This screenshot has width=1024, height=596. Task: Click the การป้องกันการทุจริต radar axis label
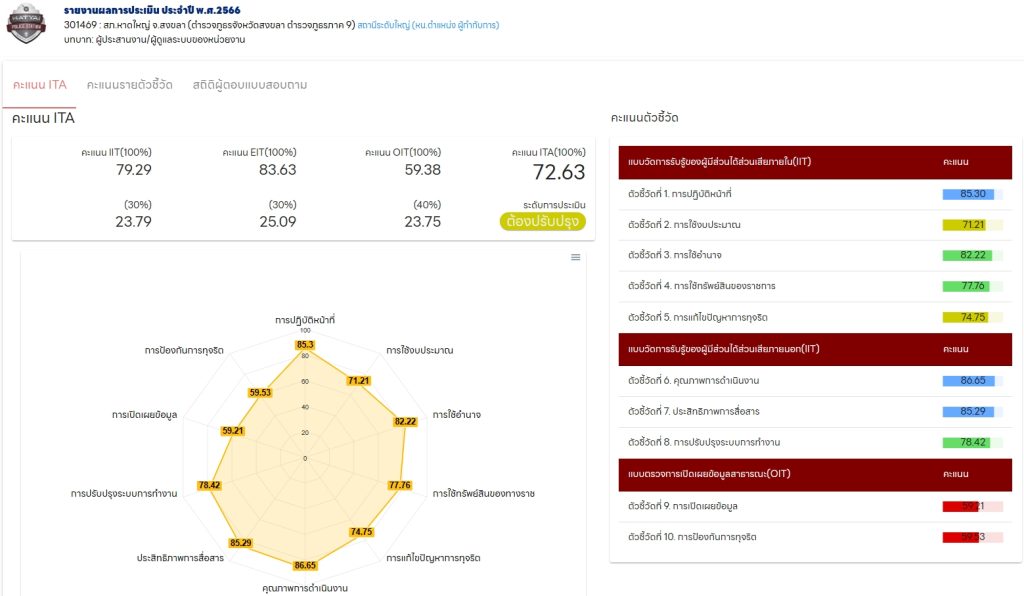point(184,350)
